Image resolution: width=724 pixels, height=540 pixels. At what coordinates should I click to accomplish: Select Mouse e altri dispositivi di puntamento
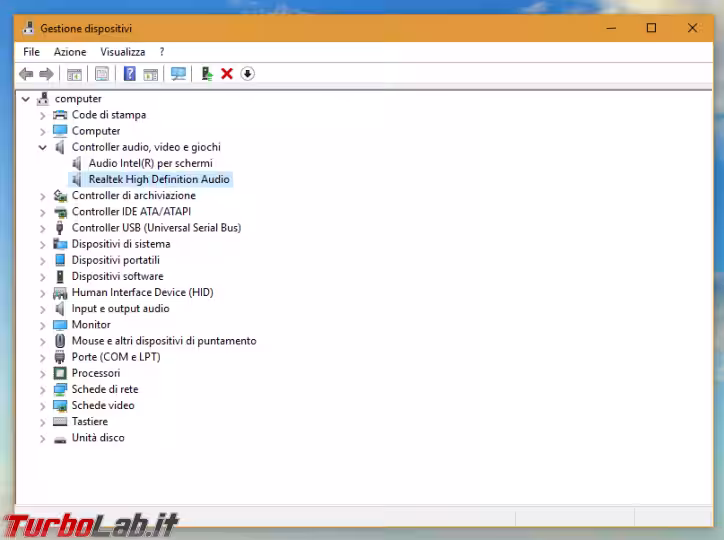click(x=164, y=341)
